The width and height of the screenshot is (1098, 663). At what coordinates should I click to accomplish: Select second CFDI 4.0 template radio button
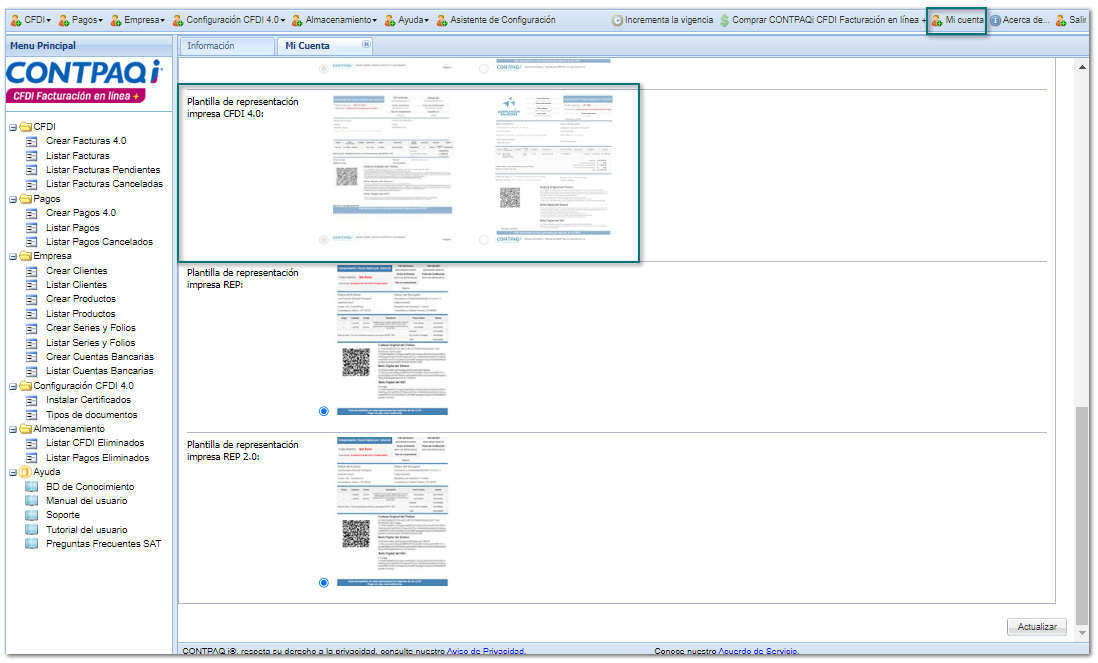point(484,240)
